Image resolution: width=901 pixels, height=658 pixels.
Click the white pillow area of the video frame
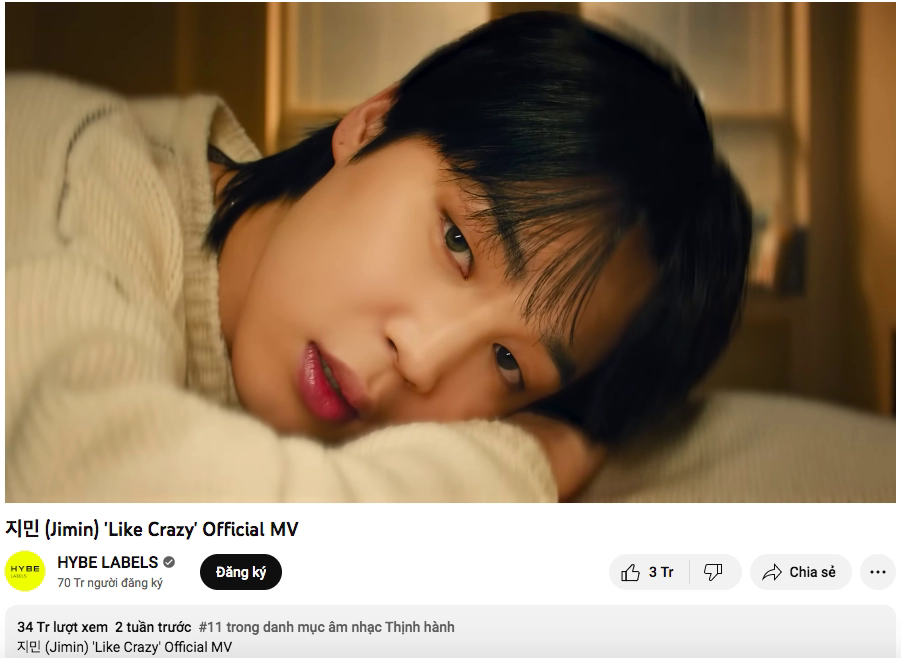(747, 454)
